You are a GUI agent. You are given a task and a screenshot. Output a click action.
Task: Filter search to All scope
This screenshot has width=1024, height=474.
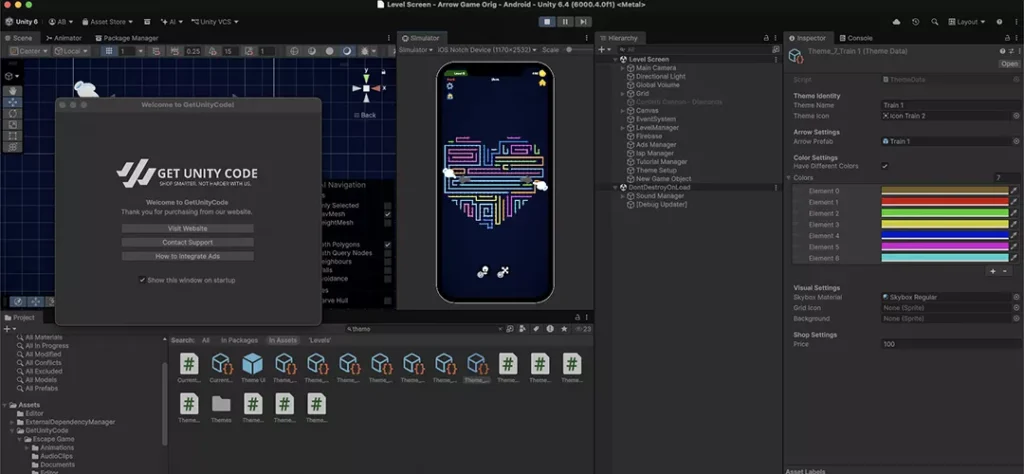tap(206, 340)
